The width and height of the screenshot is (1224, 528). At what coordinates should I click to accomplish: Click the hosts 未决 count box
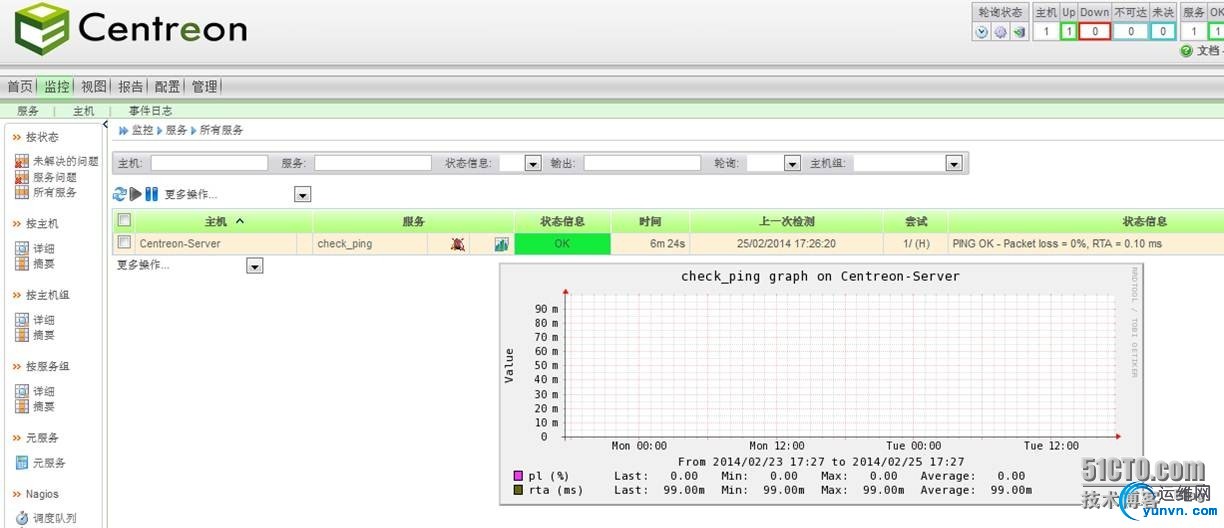(1162, 31)
